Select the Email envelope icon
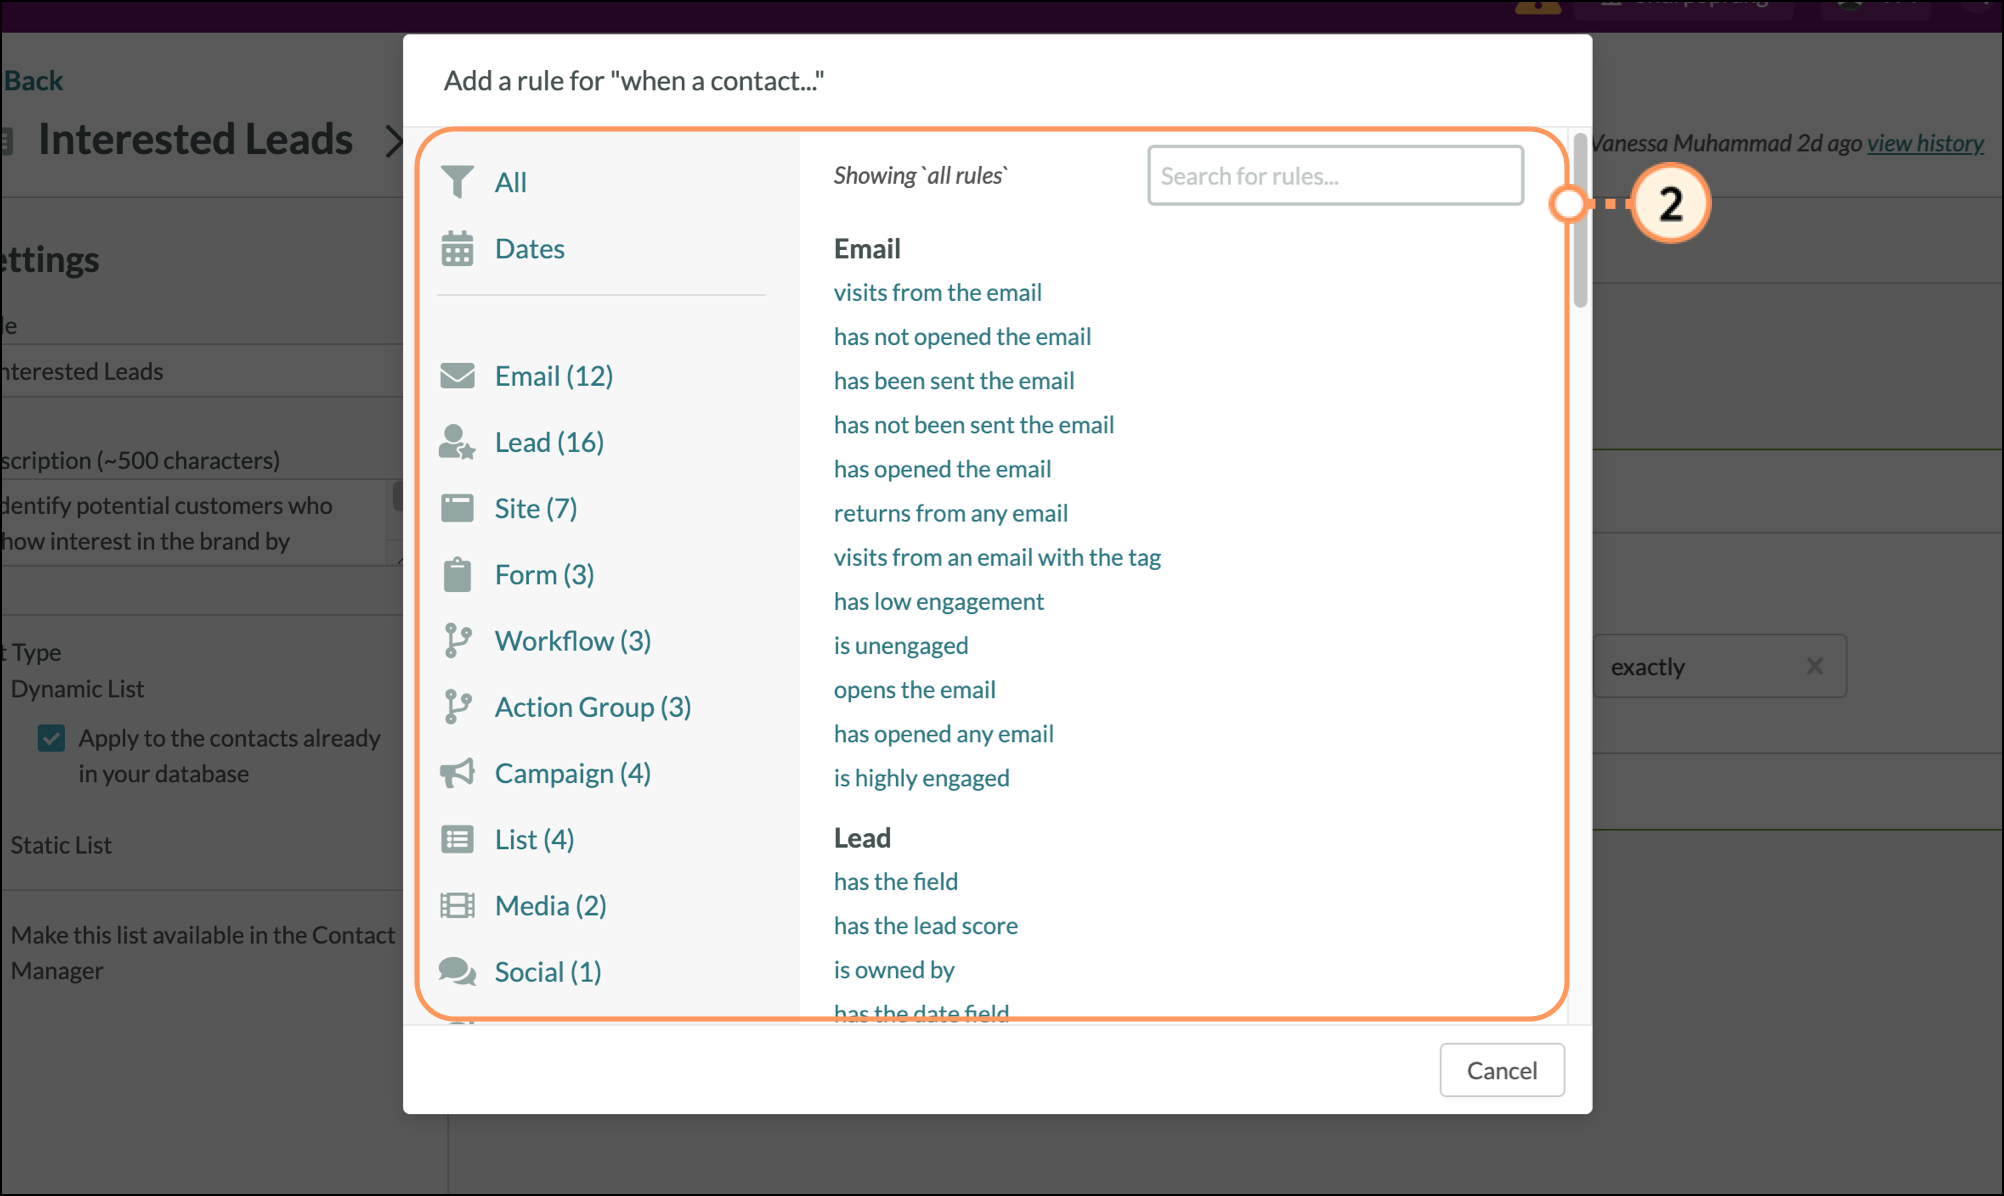The width and height of the screenshot is (2004, 1196). click(457, 376)
